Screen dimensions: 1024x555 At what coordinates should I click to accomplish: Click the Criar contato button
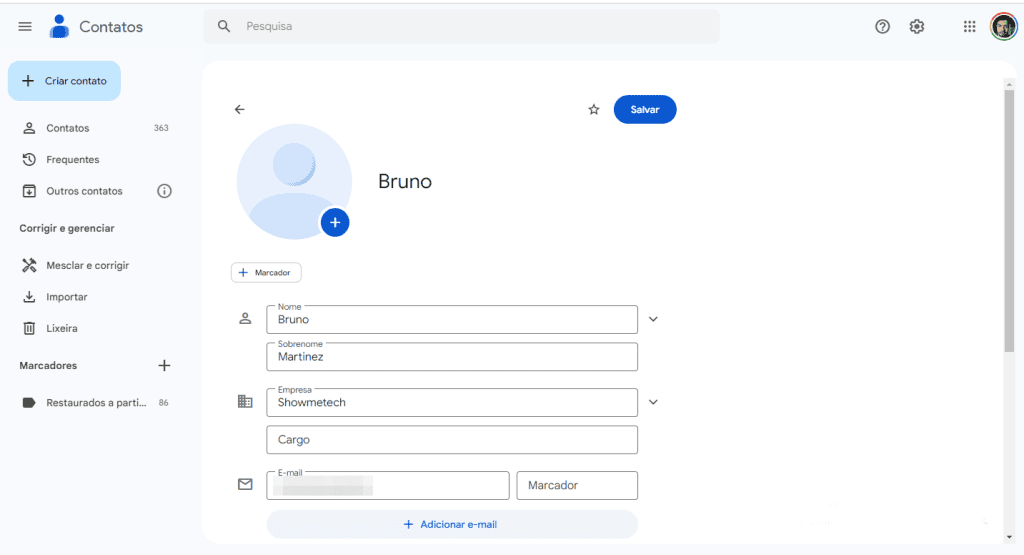click(x=64, y=81)
